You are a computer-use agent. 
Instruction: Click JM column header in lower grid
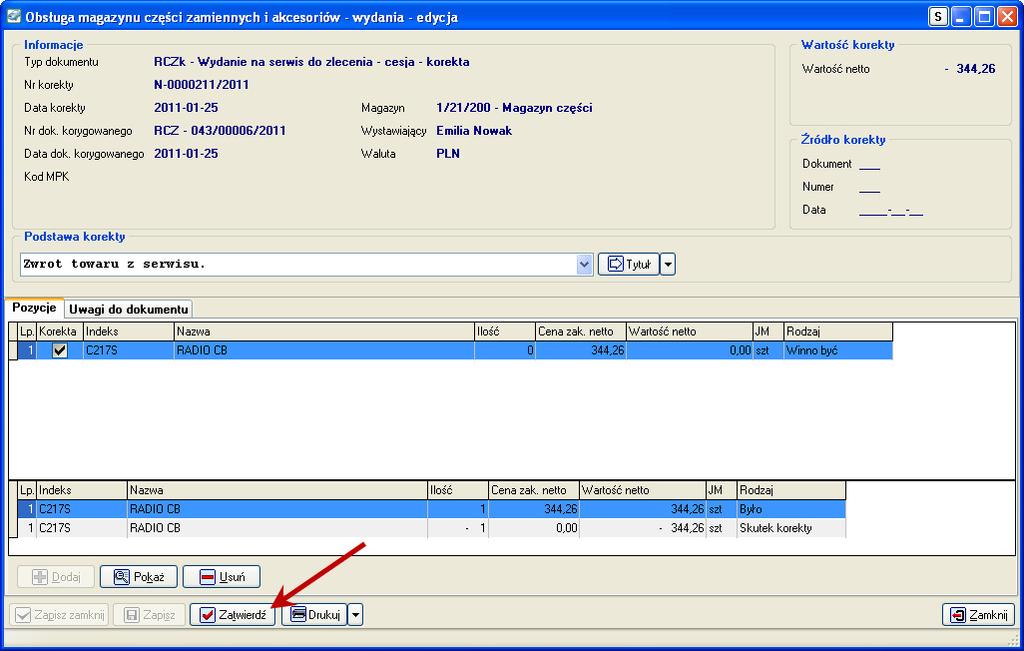tap(721, 490)
